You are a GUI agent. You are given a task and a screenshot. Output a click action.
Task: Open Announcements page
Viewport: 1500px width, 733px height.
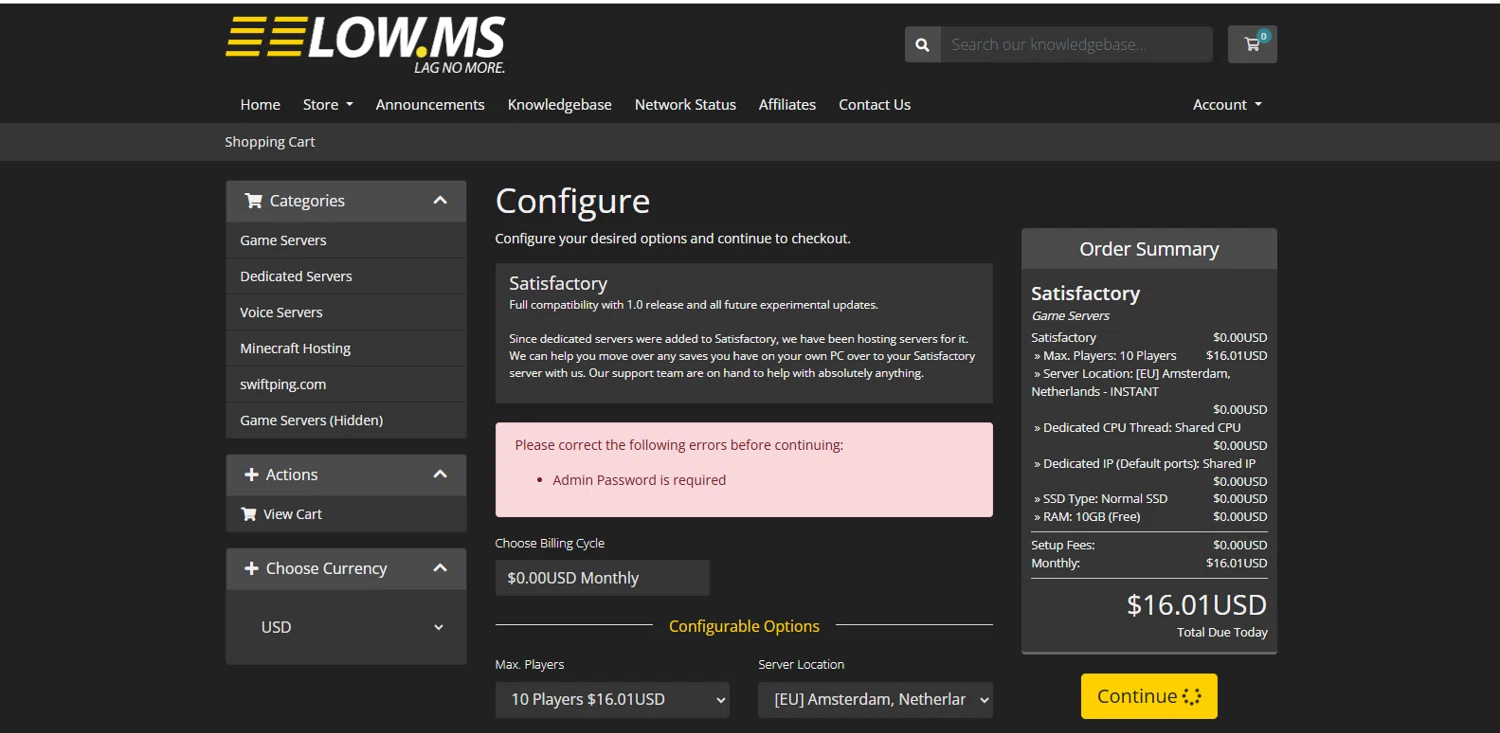pyautogui.click(x=430, y=105)
